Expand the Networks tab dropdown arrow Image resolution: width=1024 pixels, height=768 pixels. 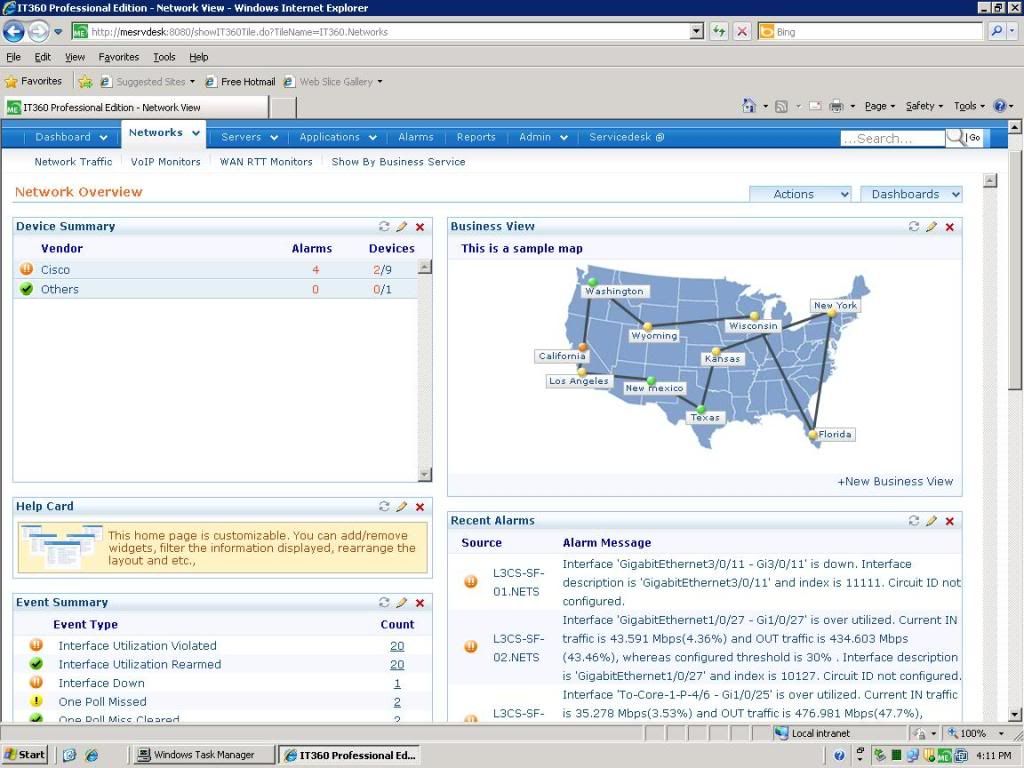196,133
